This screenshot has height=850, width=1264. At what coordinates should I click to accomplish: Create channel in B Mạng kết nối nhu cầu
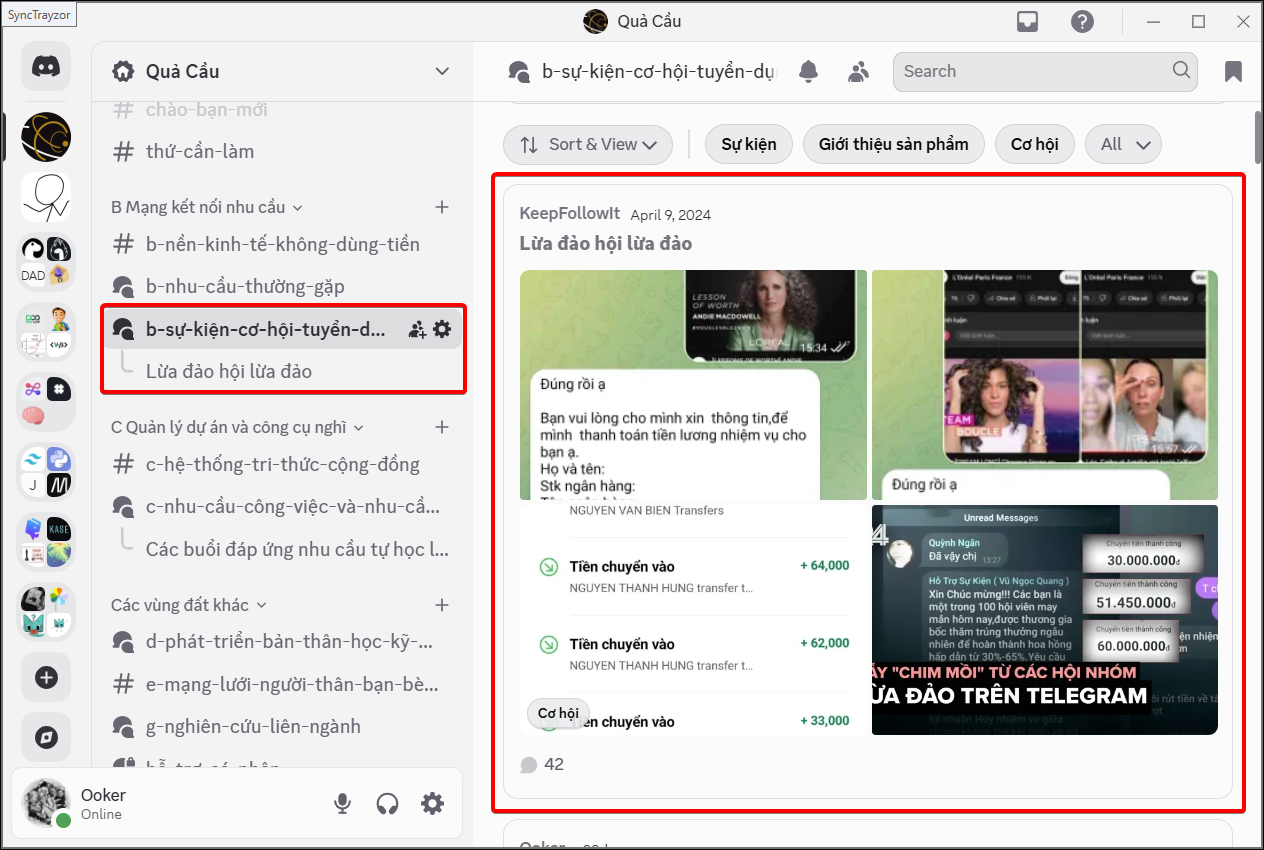pos(442,207)
